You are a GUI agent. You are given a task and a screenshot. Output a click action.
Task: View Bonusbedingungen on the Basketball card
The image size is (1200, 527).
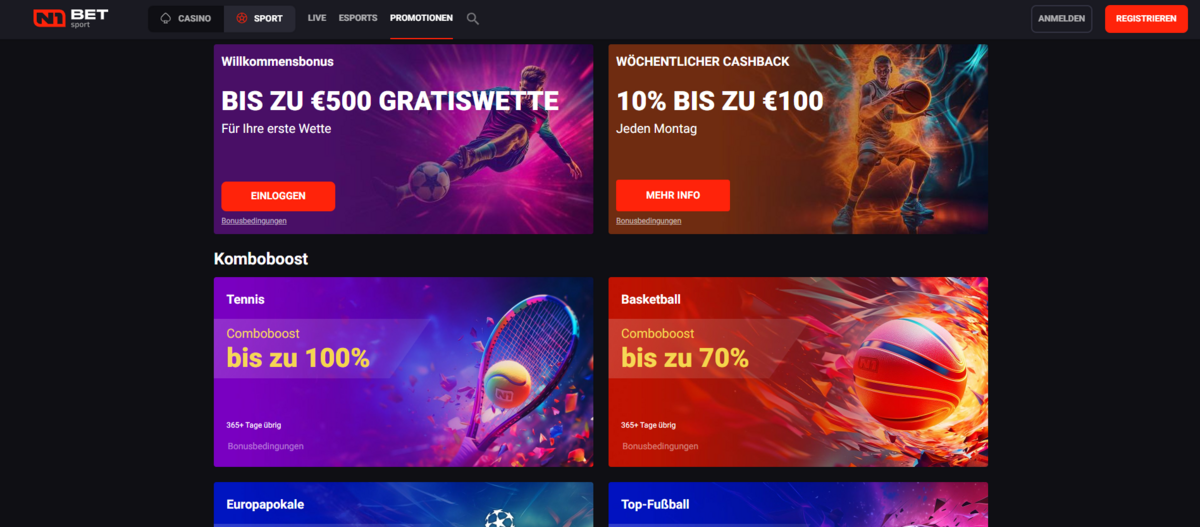tap(660, 446)
